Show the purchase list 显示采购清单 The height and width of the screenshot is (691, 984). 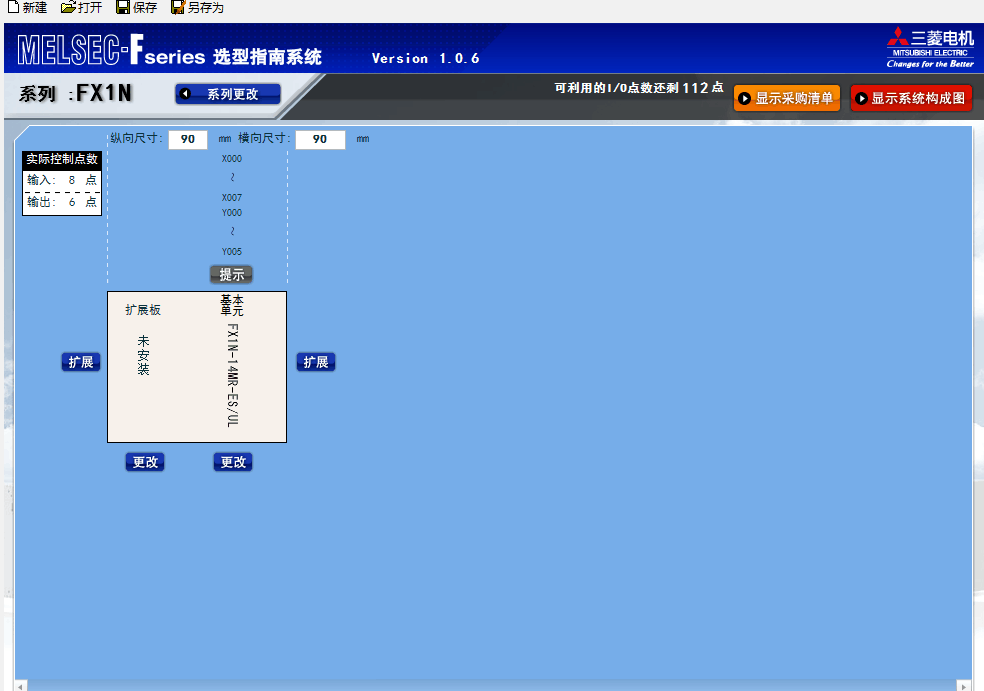(787, 98)
